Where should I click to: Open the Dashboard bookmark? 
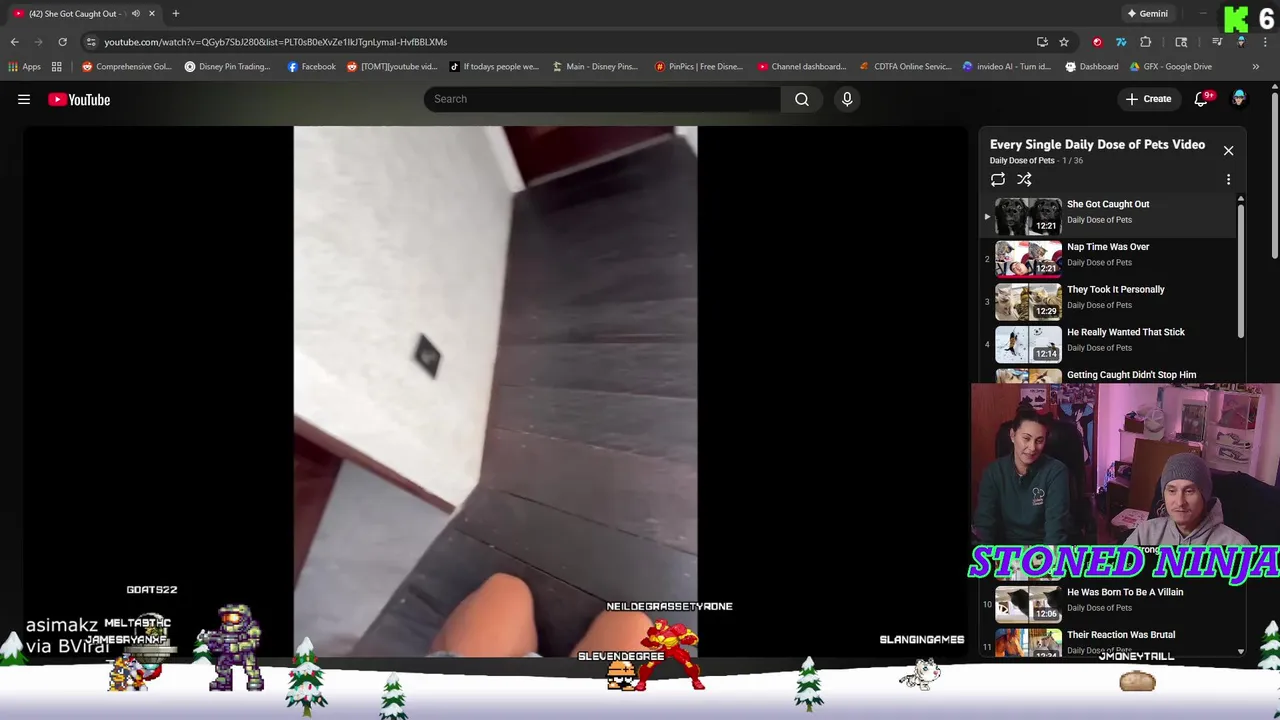pyautogui.click(x=1092, y=67)
